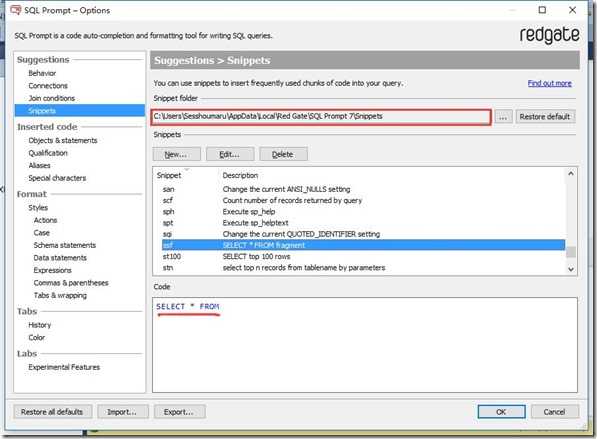Browse for snippet folder with ellipsis button
Screen dimensions: 597x439
[503, 117]
